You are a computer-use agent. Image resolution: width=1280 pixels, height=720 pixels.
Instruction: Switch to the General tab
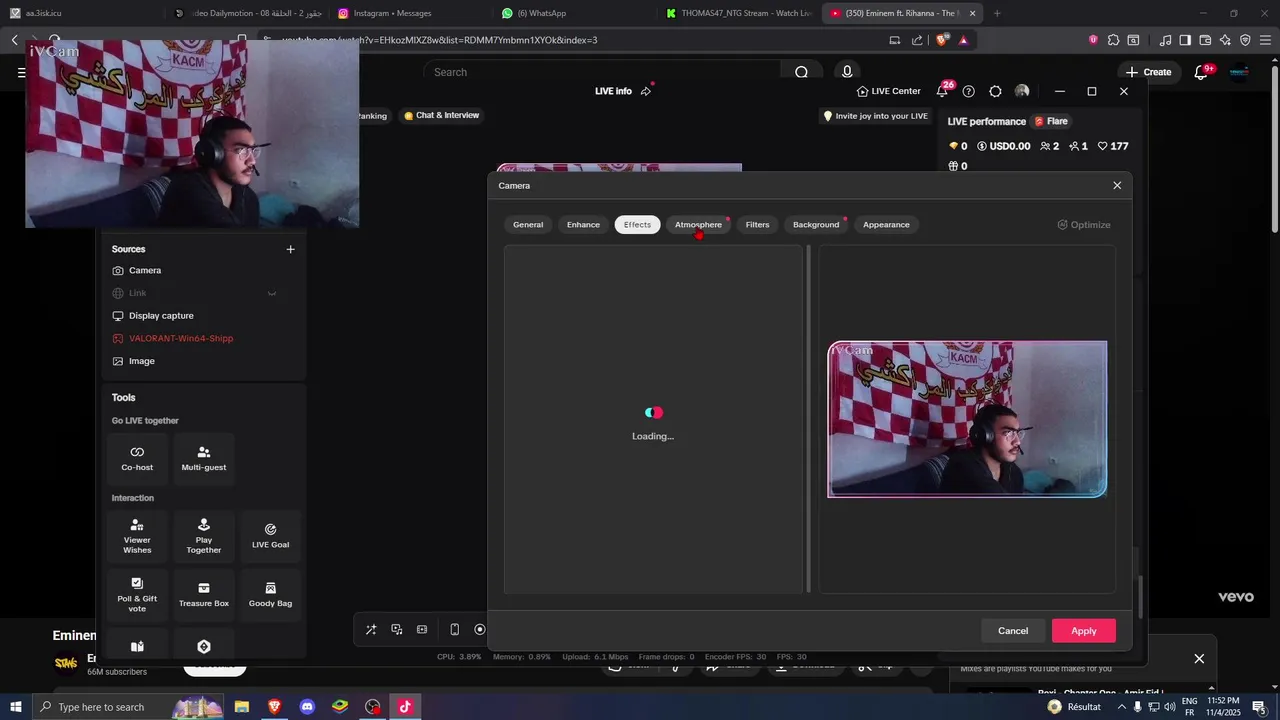point(528,225)
